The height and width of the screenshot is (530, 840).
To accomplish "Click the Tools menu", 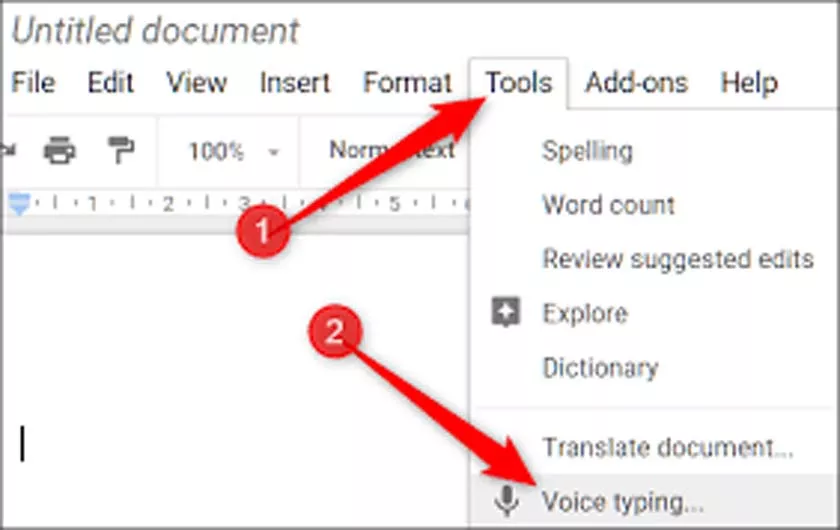I will 519,83.
